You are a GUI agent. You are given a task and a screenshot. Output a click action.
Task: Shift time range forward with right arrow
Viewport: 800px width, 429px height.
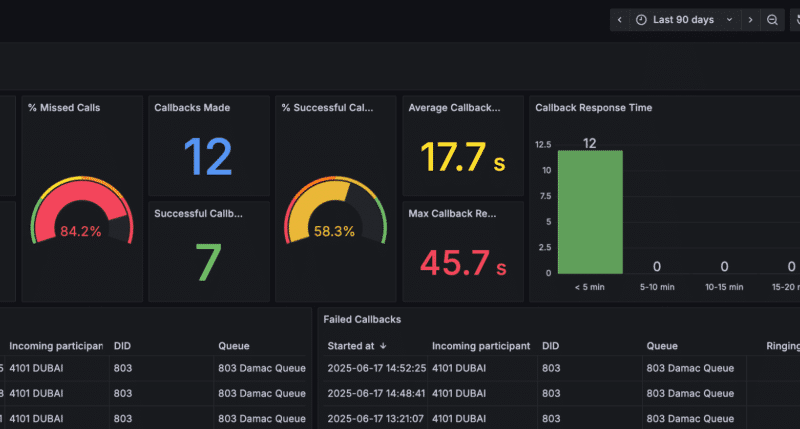pyautogui.click(x=750, y=20)
